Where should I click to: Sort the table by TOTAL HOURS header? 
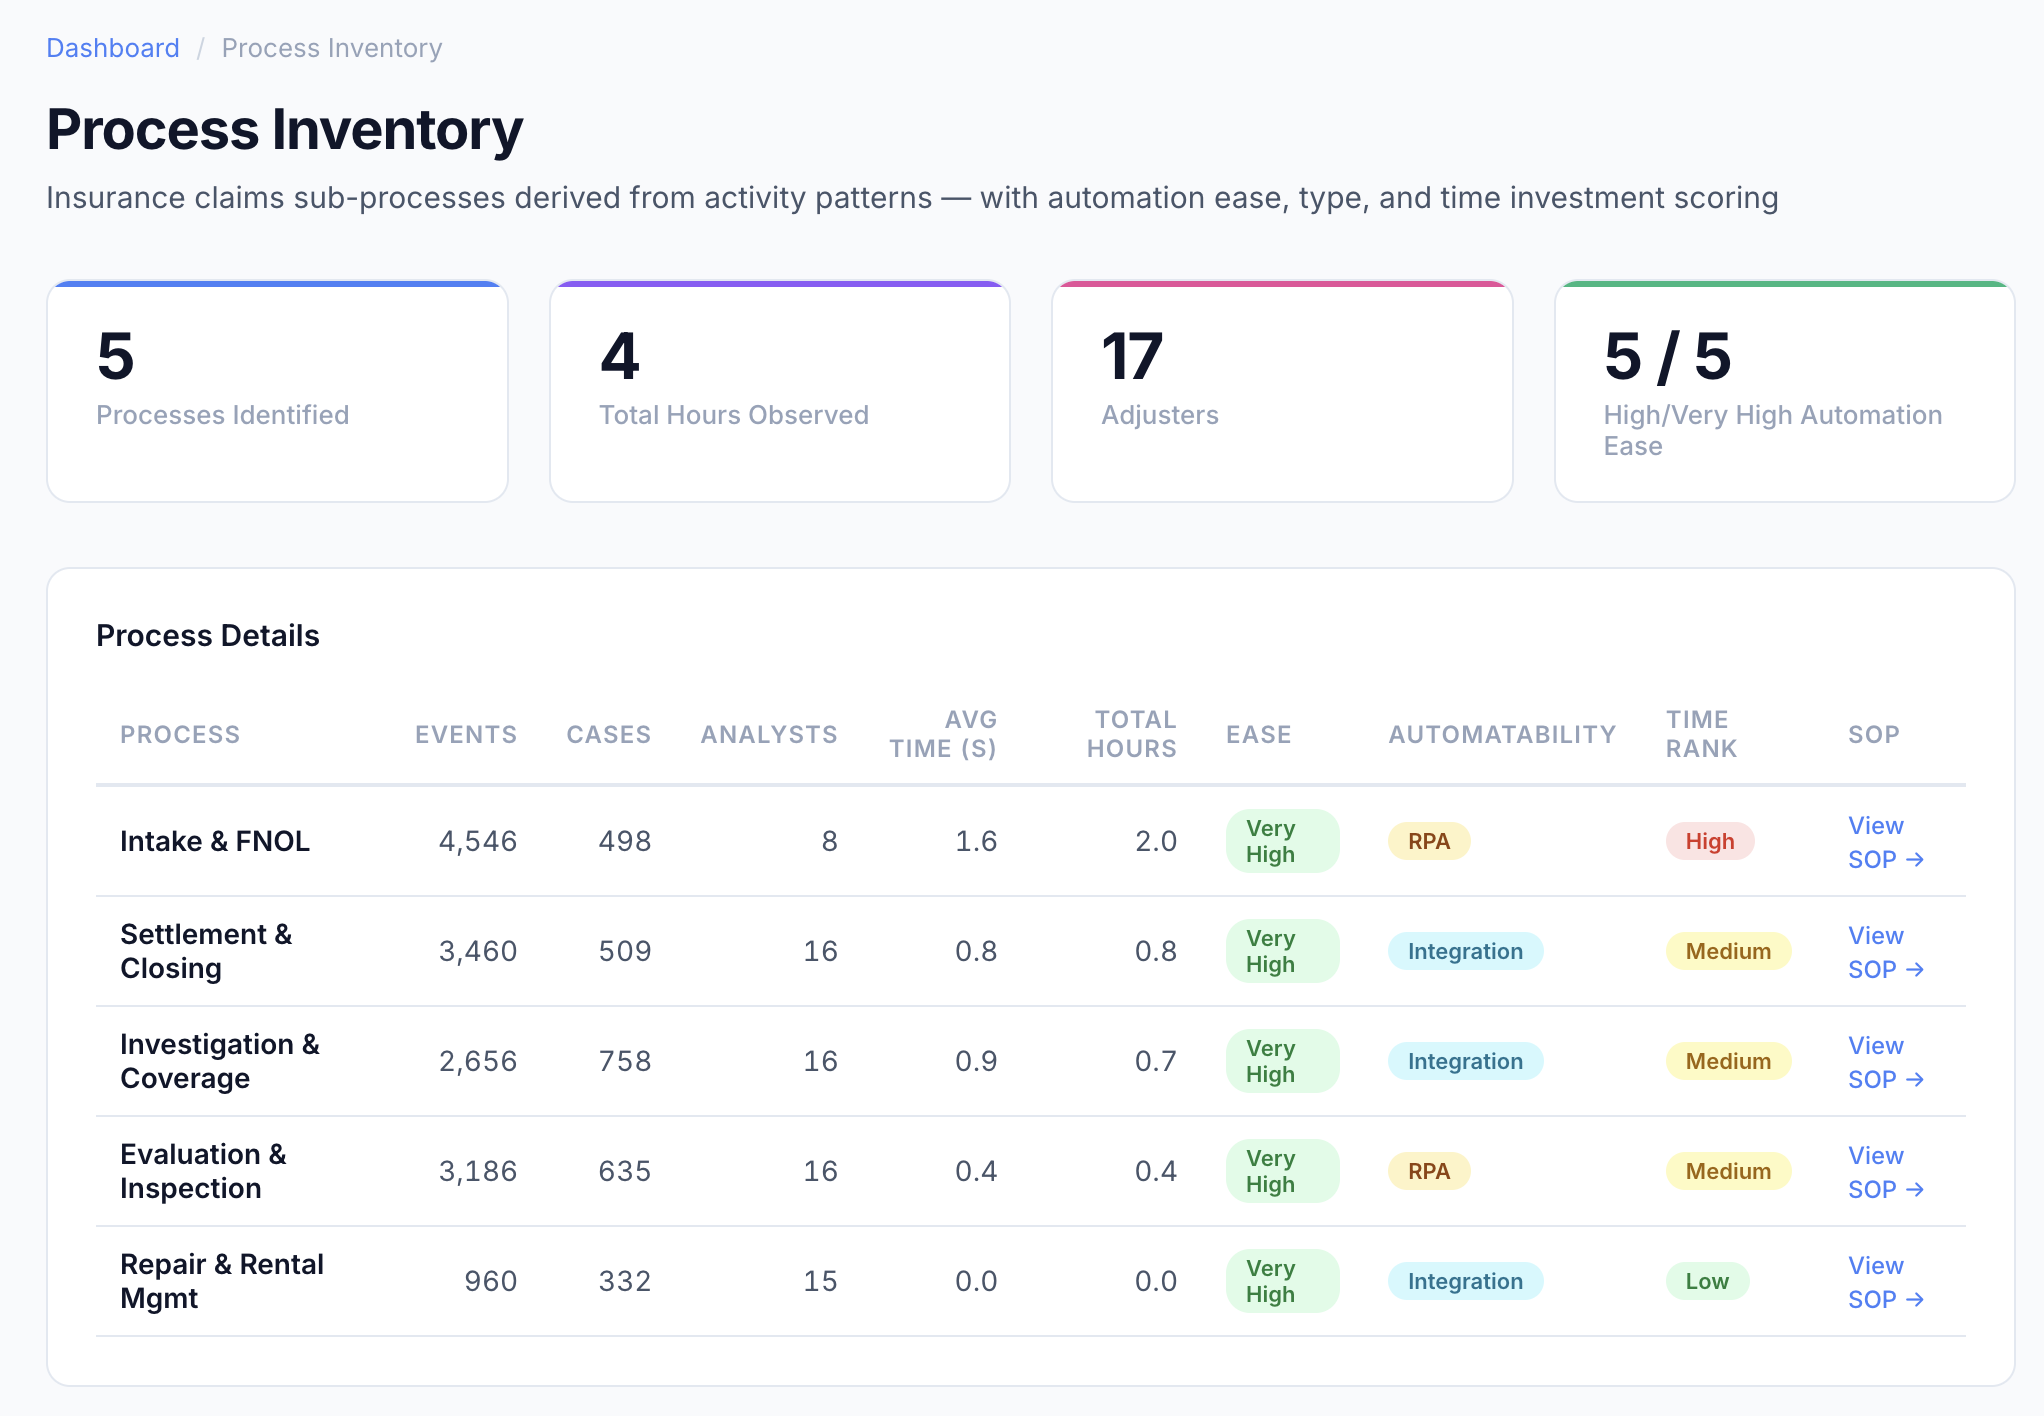click(1131, 734)
